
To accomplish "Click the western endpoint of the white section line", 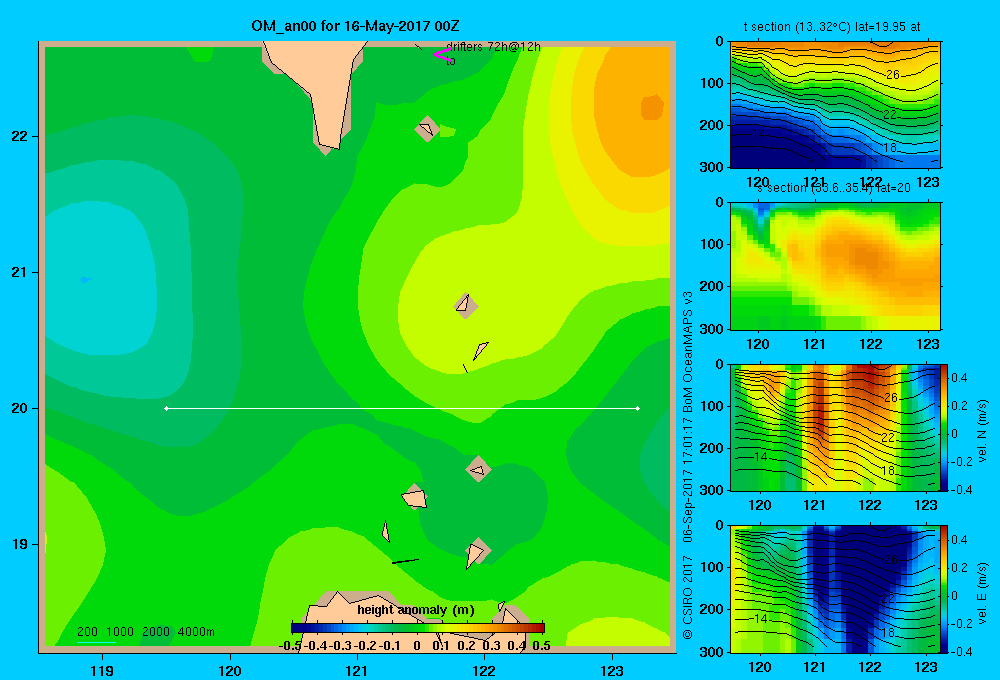I will 166,408.
